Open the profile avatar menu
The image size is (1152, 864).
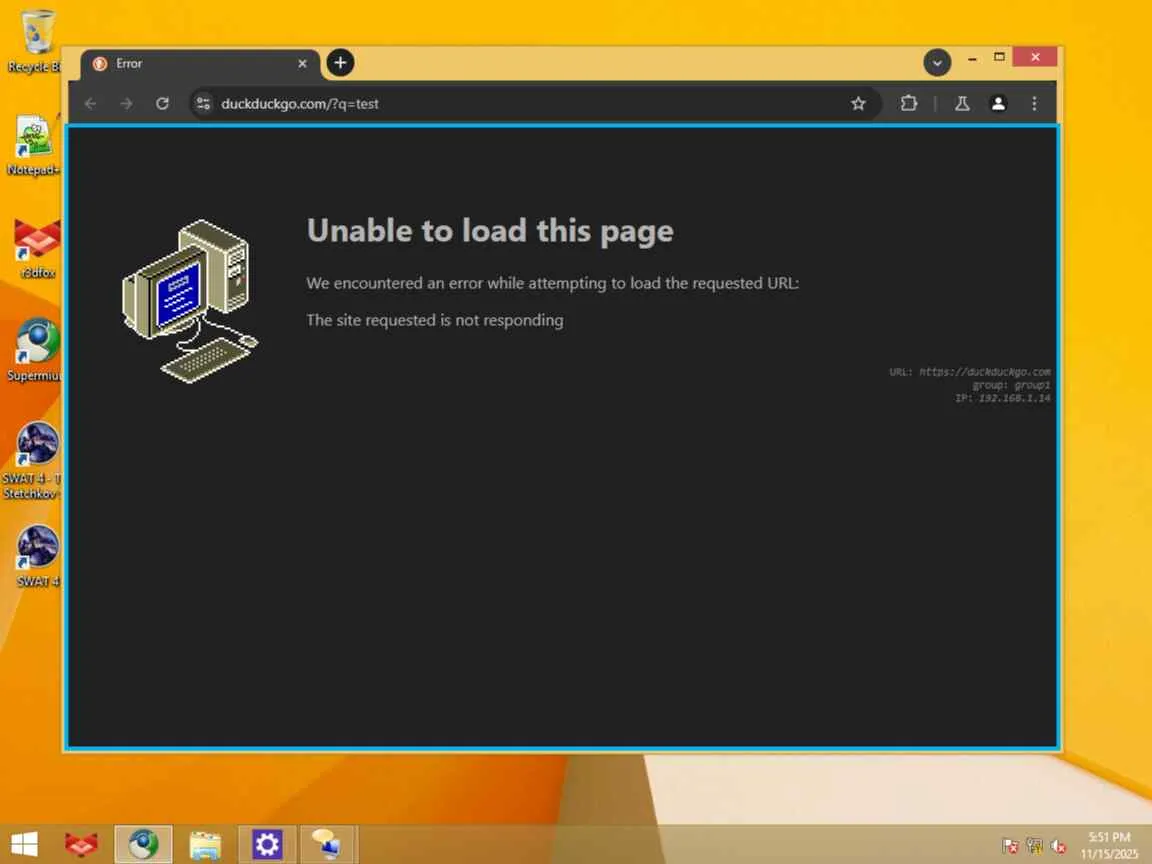click(x=998, y=104)
